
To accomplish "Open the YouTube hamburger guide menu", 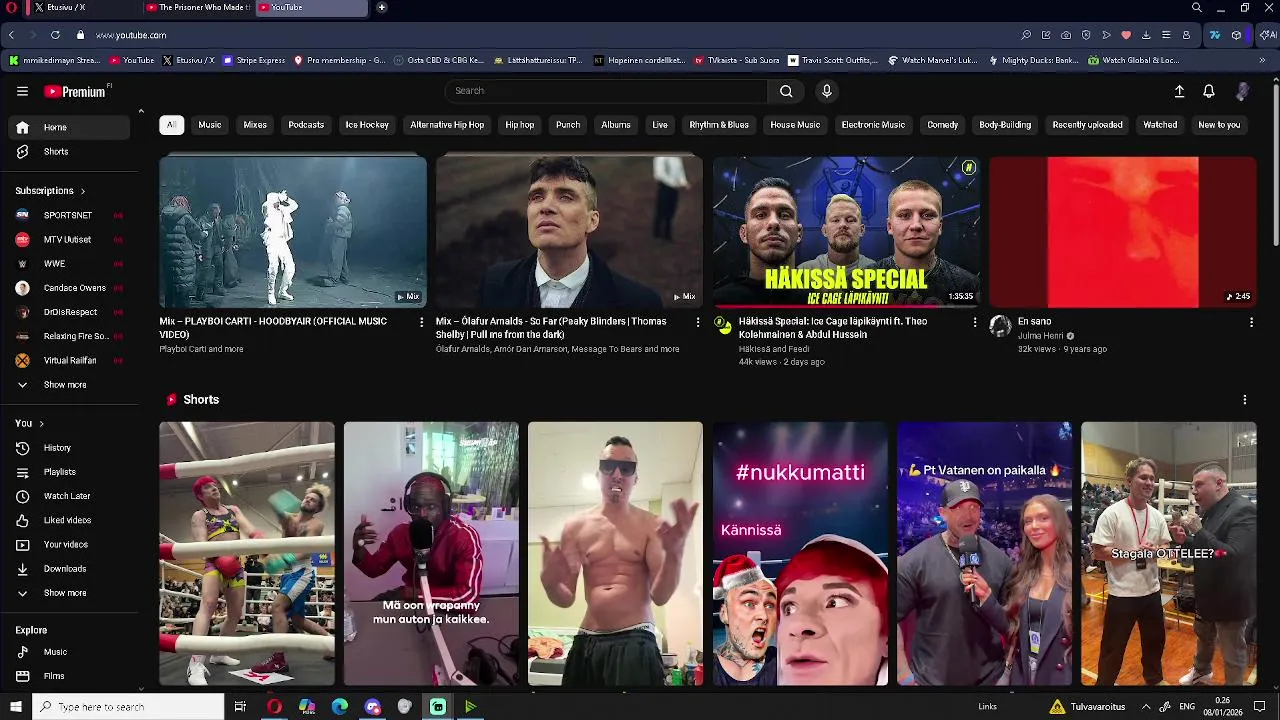I will [22, 91].
